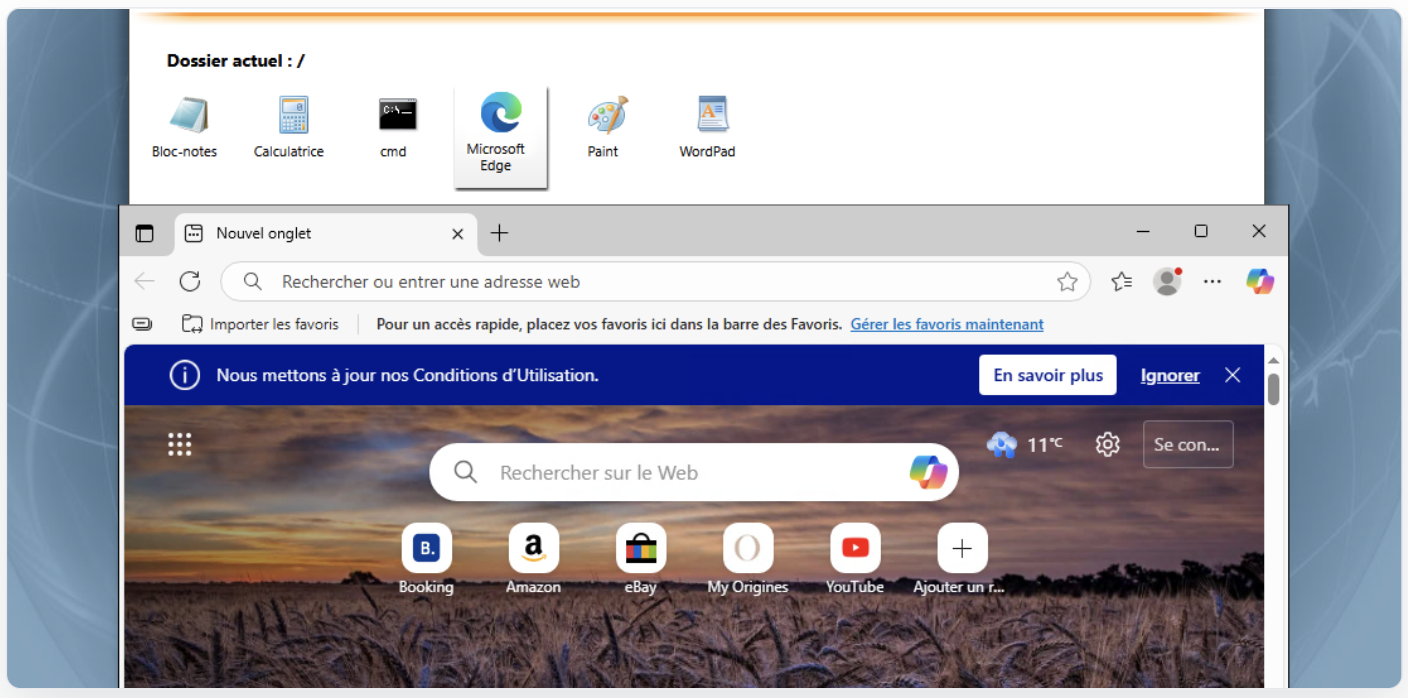
Task: Click the user profile avatar icon
Action: [x=1167, y=282]
